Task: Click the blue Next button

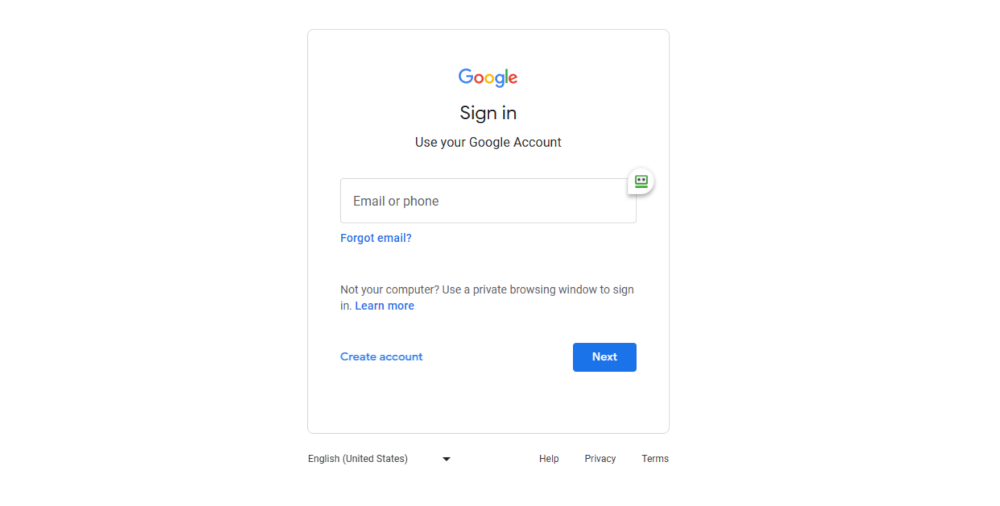Action: (605, 357)
